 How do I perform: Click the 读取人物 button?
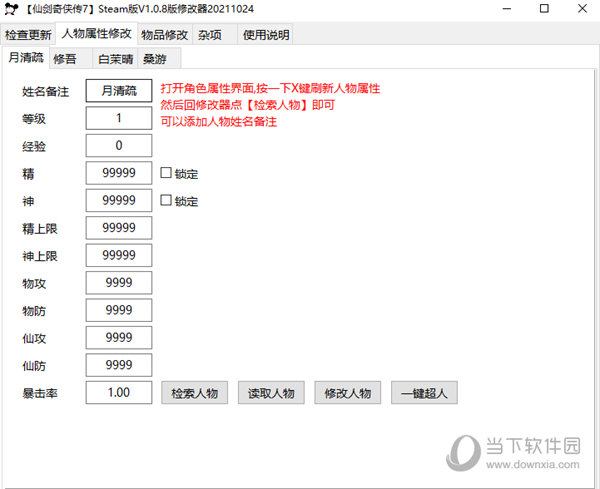pos(271,393)
